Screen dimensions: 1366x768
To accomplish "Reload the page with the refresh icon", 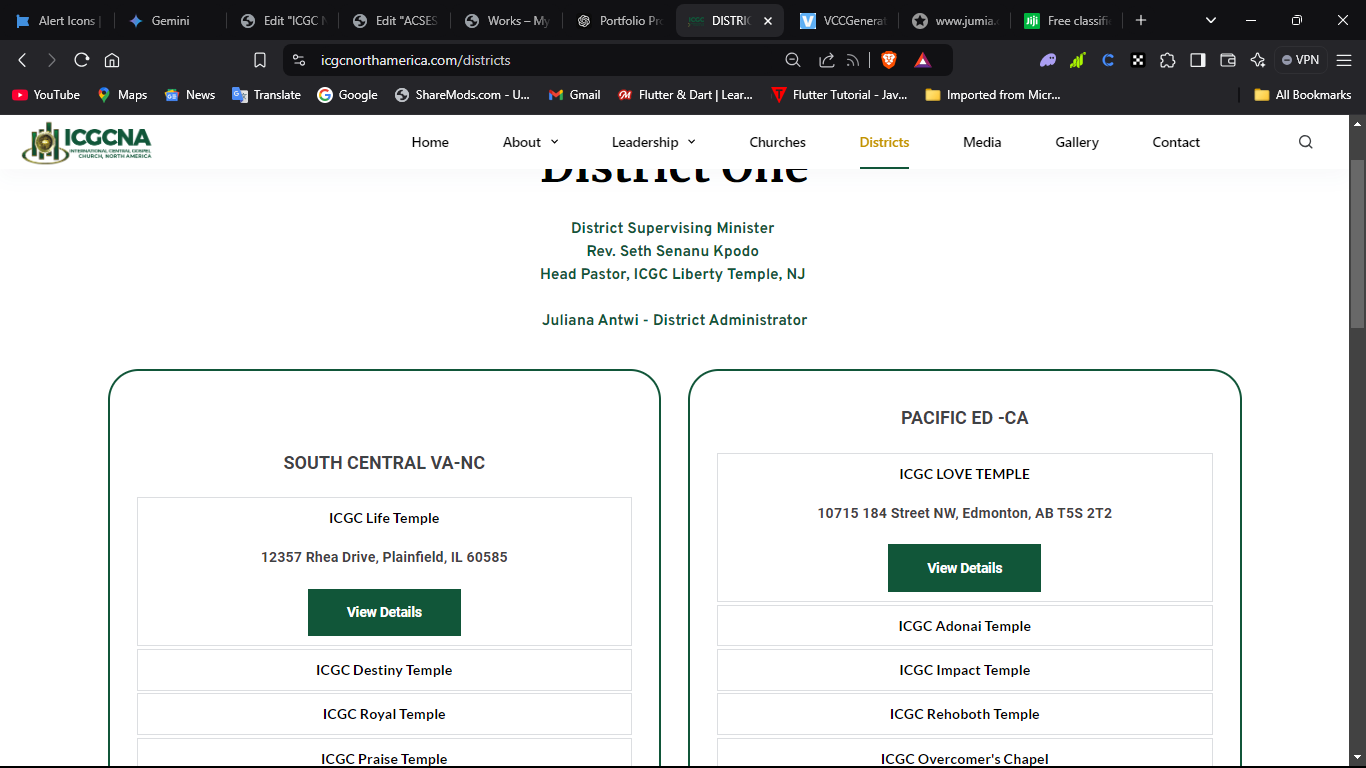I will (x=82, y=60).
